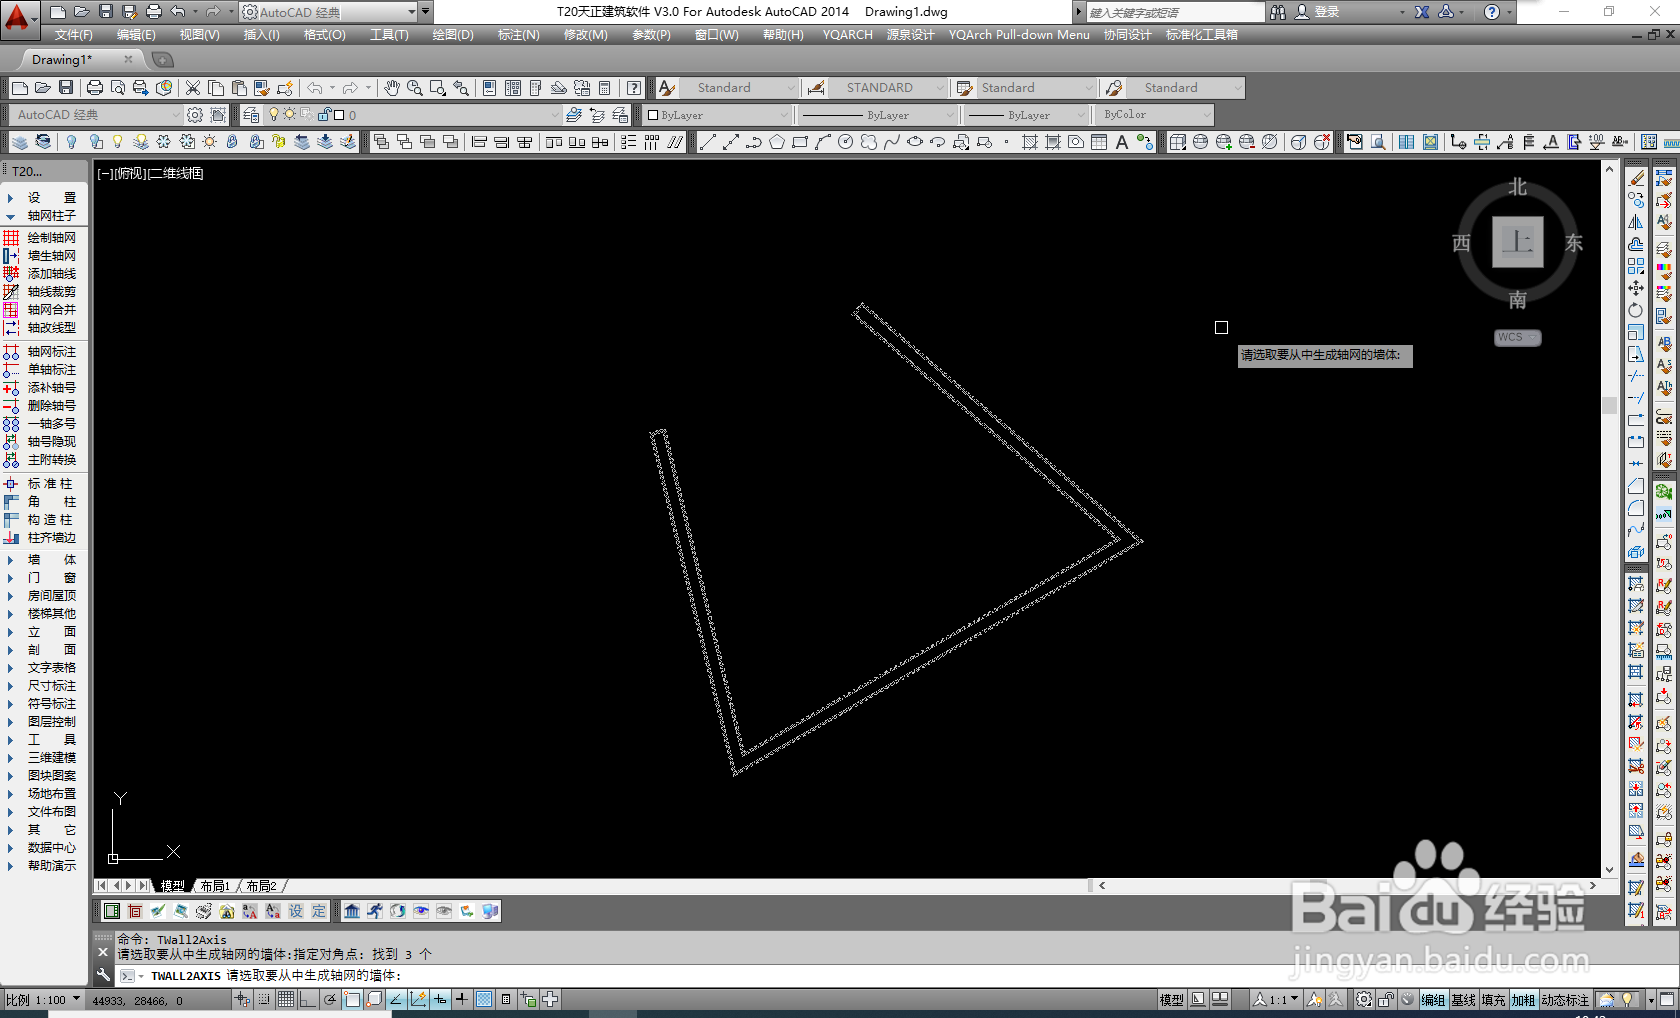The width and height of the screenshot is (1680, 1018).
Task: Click the 绘制轴网 tool icon
Action: click(12, 238)
